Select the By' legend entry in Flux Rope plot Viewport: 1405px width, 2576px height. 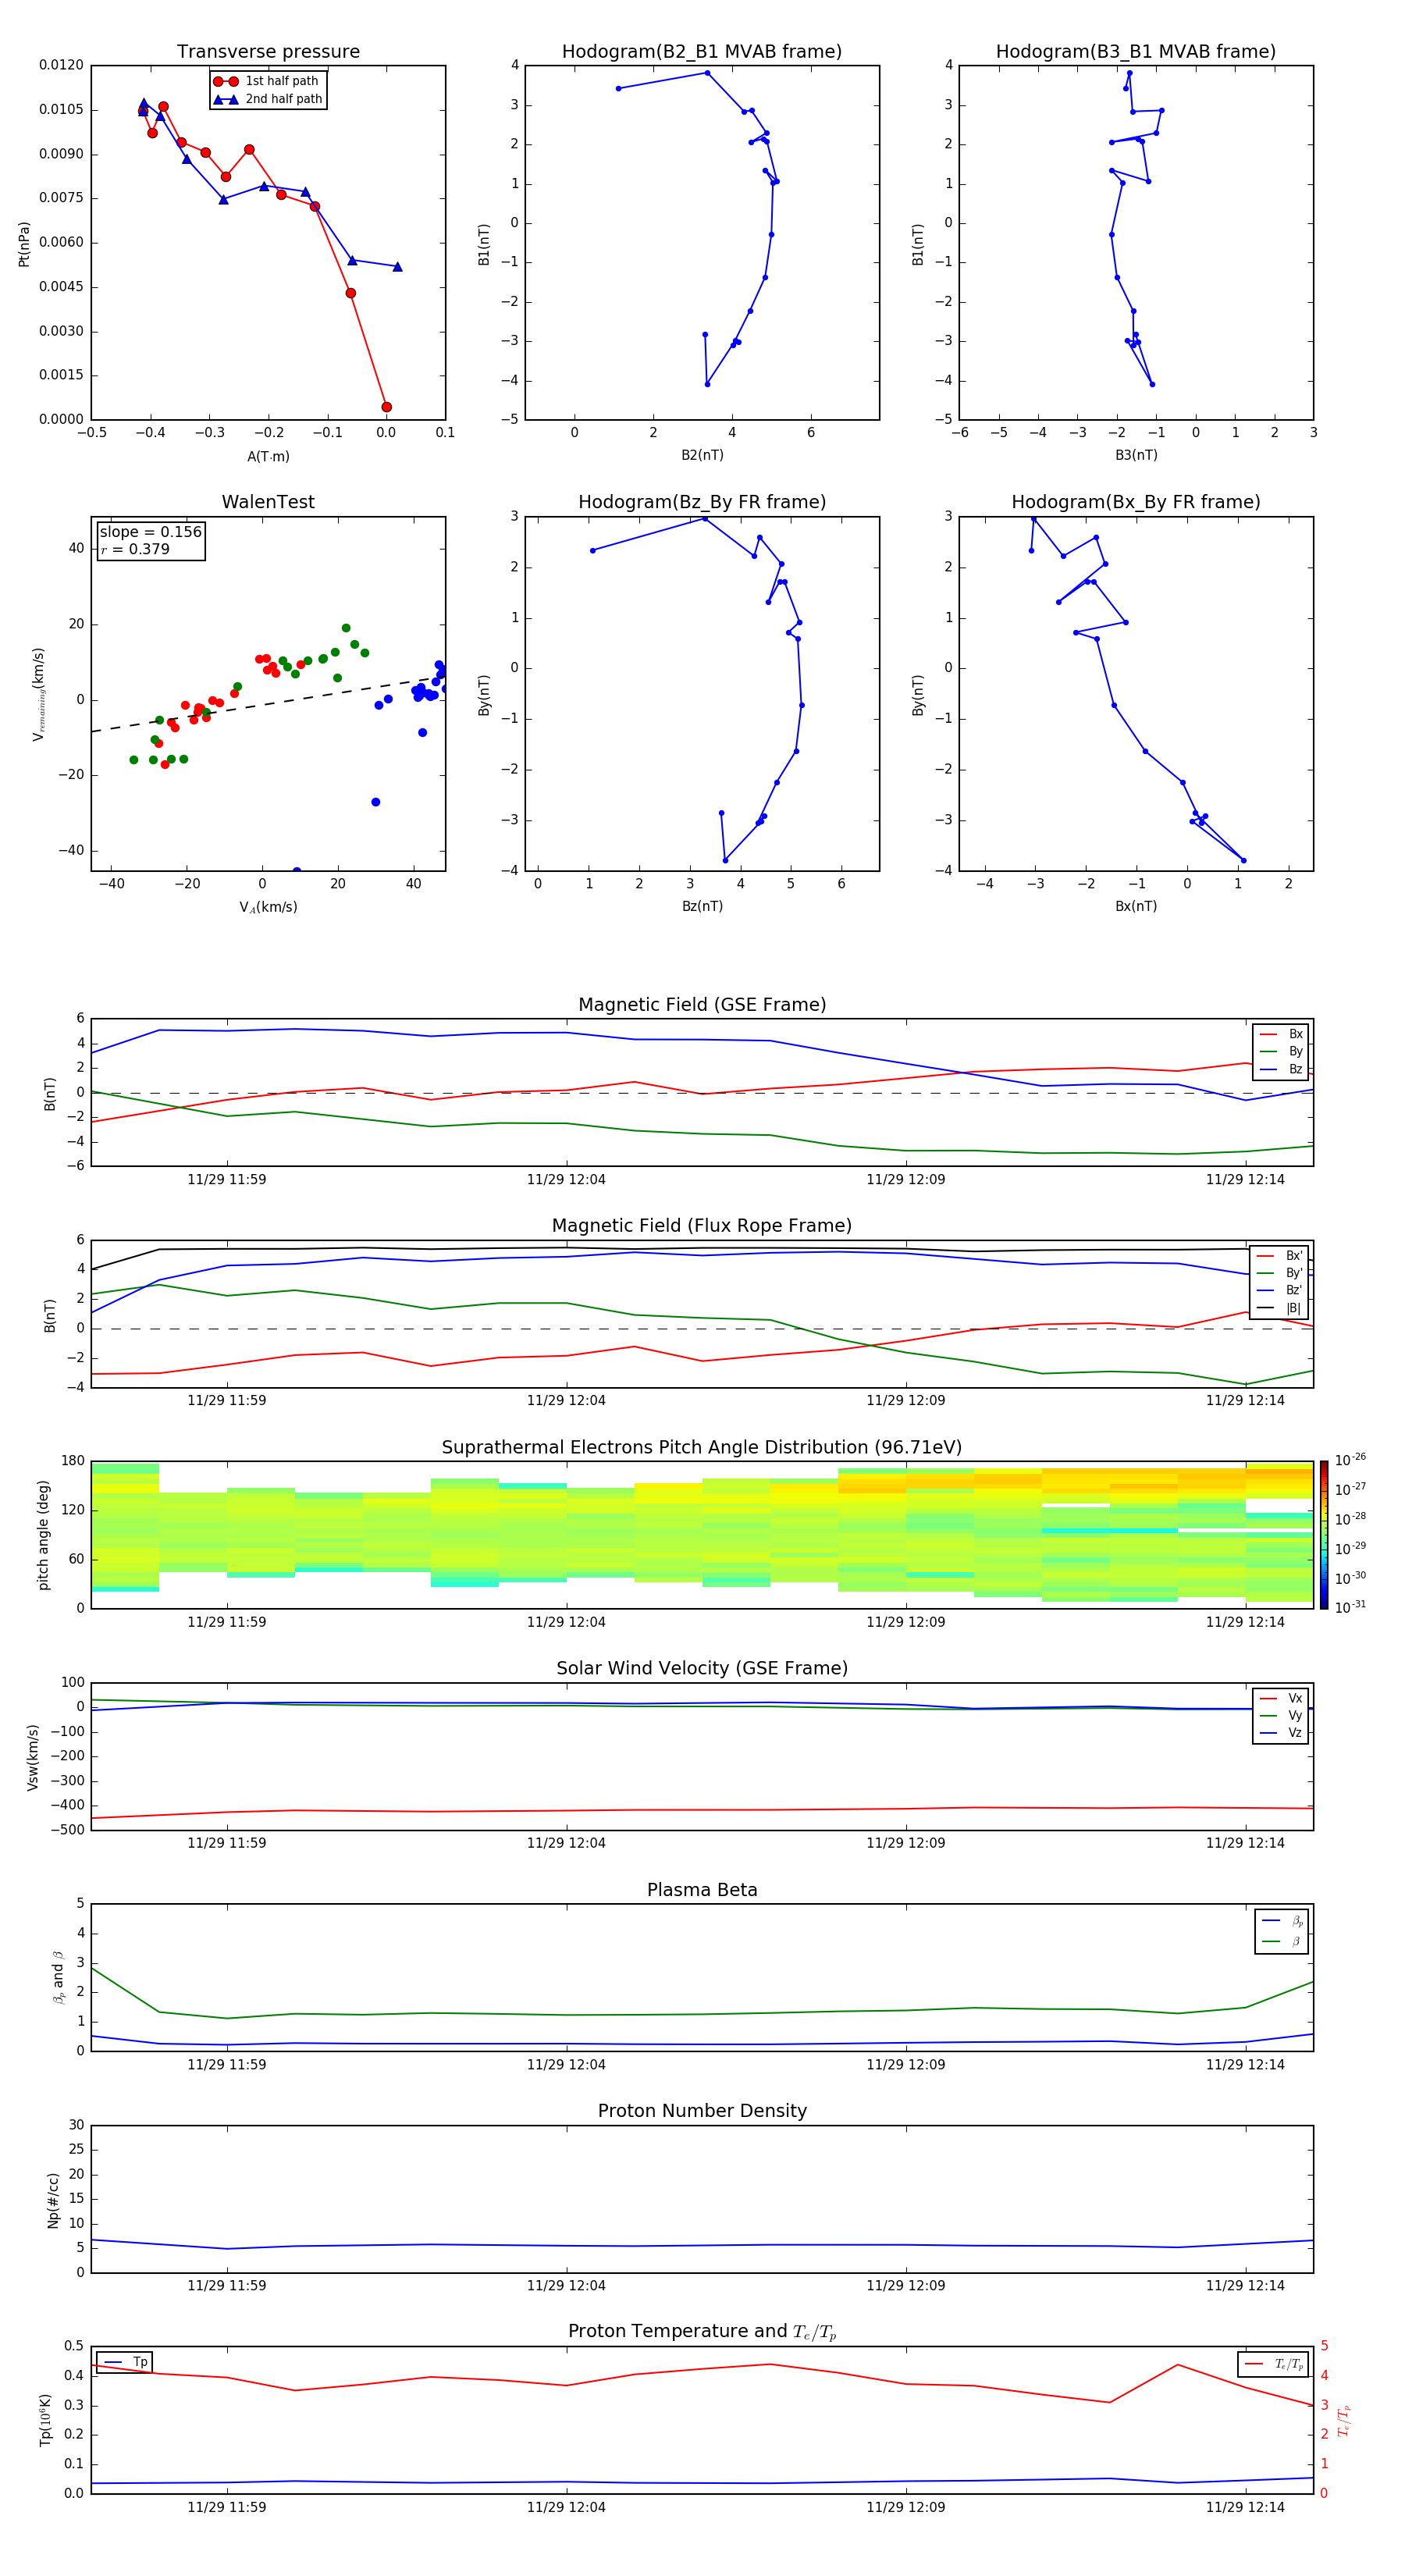pyautogui.click(x=1280, y=1273)
